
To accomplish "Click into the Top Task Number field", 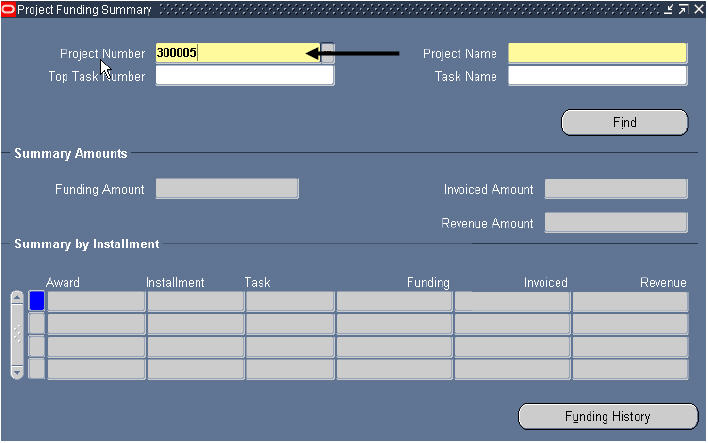I will pyautogui.click(x=244, y=76).
